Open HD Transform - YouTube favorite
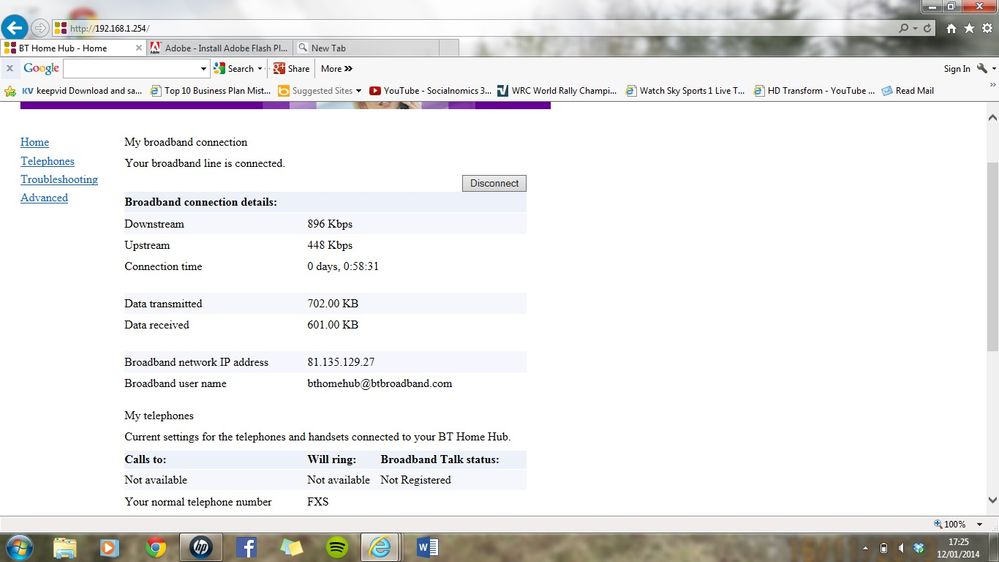The width and height of the screenshot is (999, 562). tap(814, 91)
